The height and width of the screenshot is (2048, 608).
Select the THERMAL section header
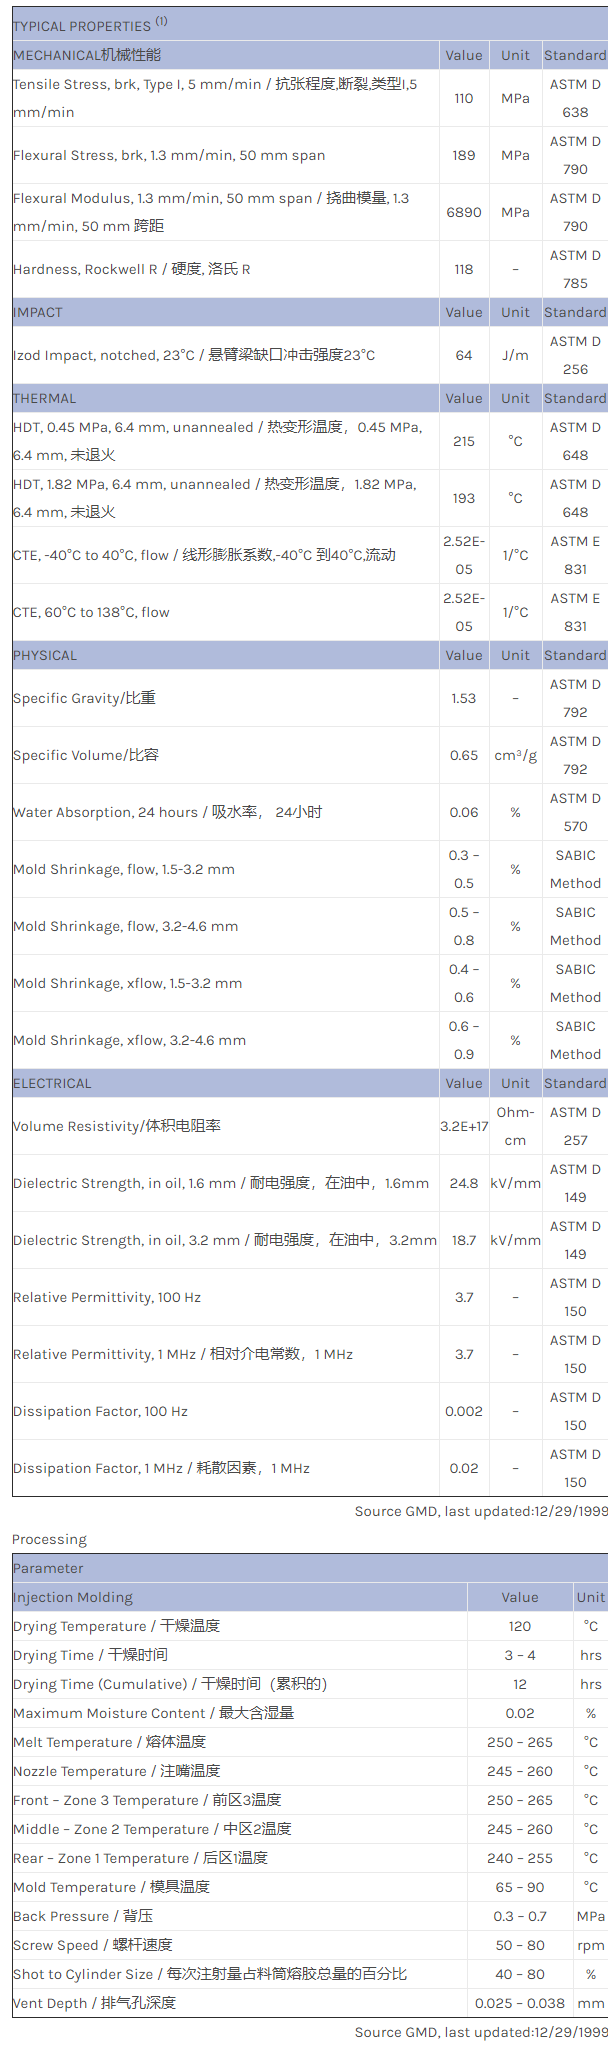tap(44, 398)
